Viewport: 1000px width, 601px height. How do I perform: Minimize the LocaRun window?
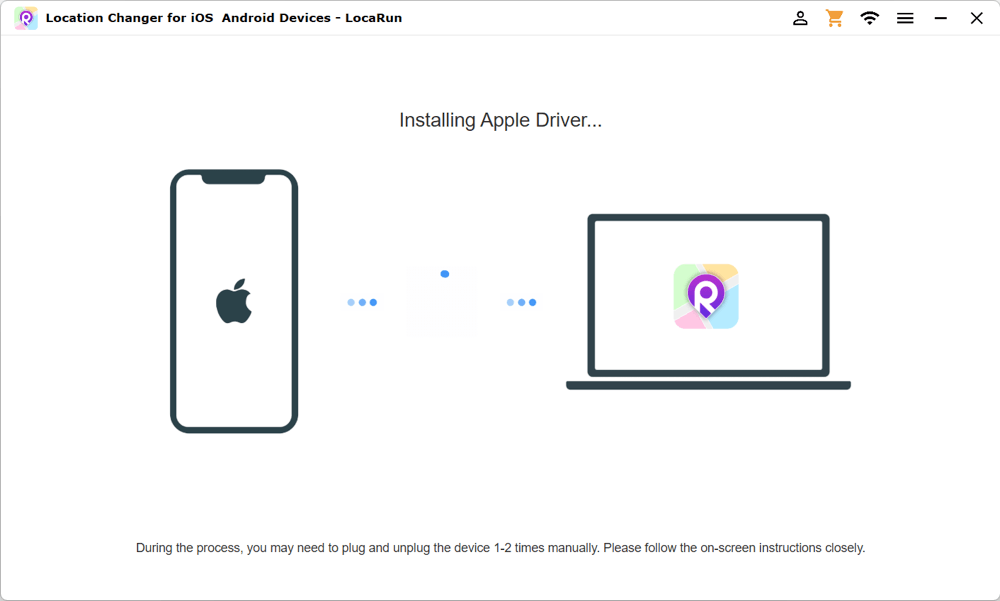pos(941,19)
